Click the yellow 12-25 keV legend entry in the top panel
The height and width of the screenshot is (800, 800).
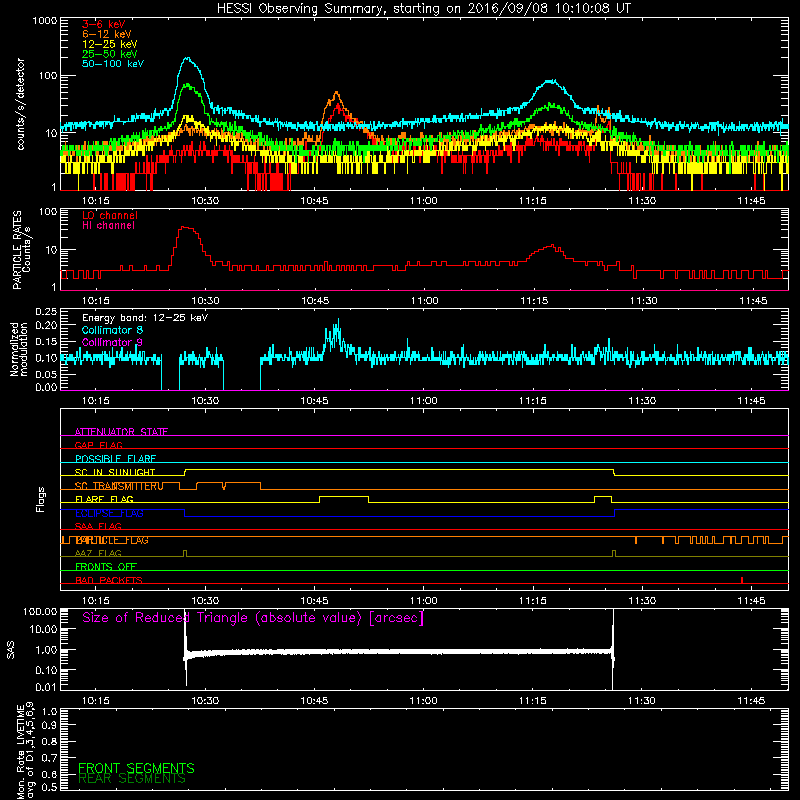click(110, 44)
